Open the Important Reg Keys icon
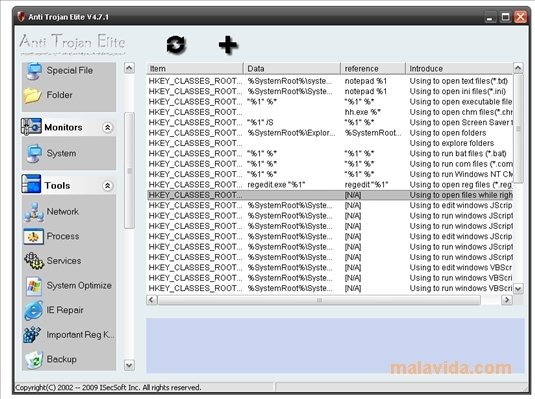Screen dimensions: 535x399 point(32,334)
